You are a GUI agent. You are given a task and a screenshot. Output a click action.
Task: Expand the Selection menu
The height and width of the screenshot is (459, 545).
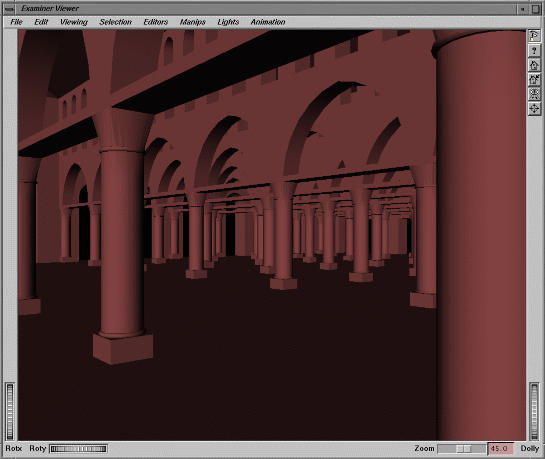[115, 22]
